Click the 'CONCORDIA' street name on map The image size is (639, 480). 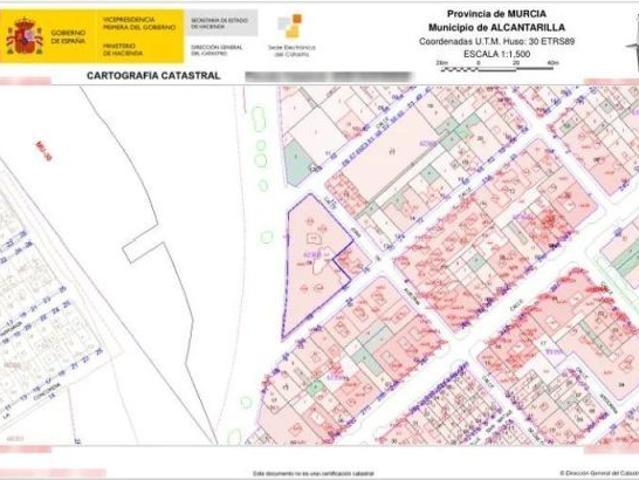click(48, 392)
